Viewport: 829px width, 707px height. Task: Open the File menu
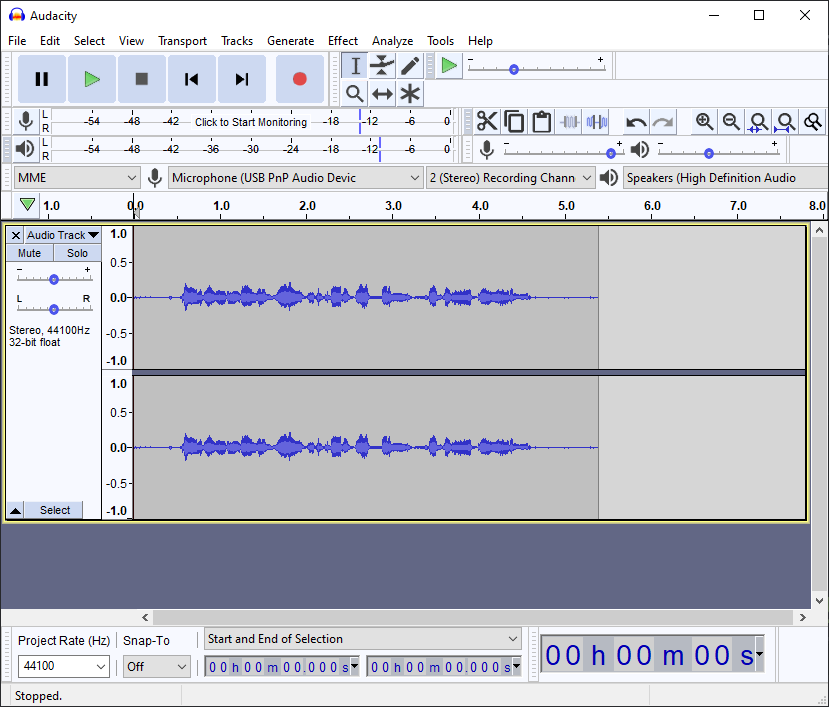17,41
